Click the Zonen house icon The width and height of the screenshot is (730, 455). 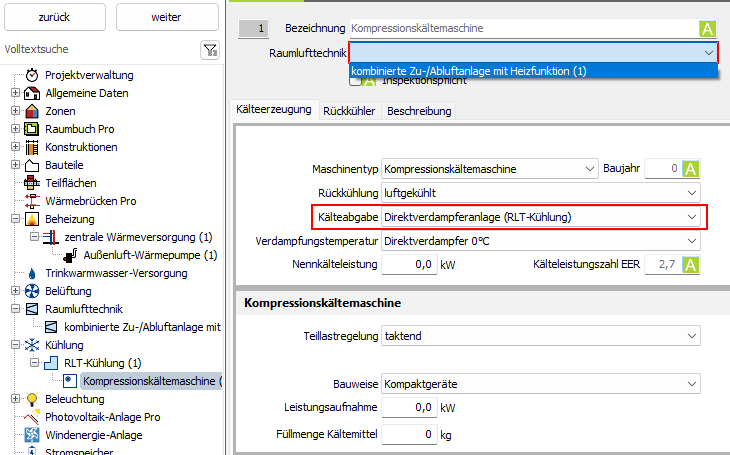click(x=32, y=111)
